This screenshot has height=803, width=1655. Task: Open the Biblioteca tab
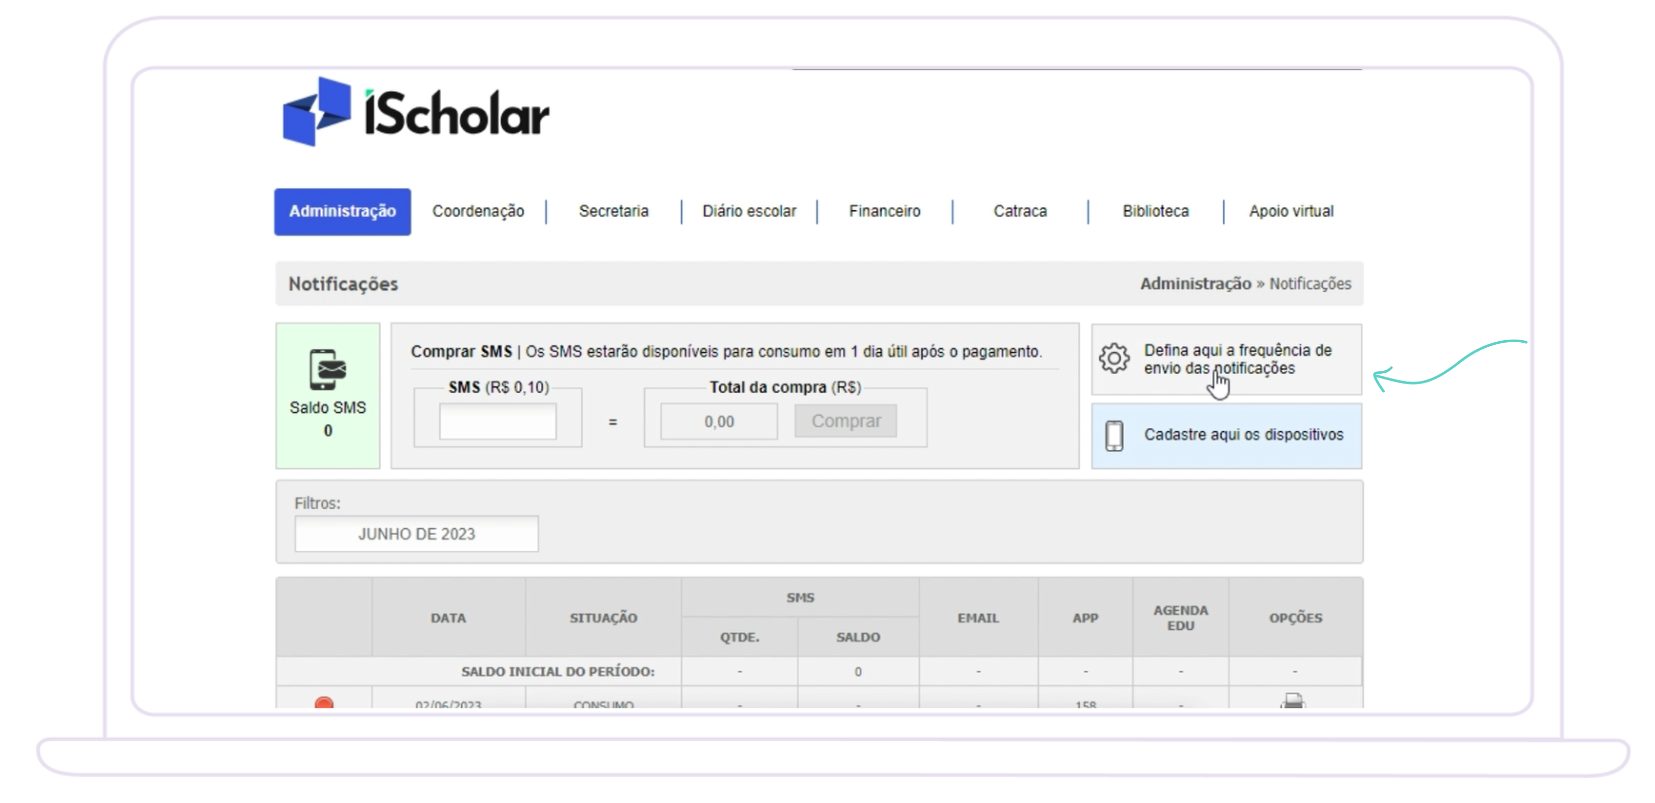1156,212
